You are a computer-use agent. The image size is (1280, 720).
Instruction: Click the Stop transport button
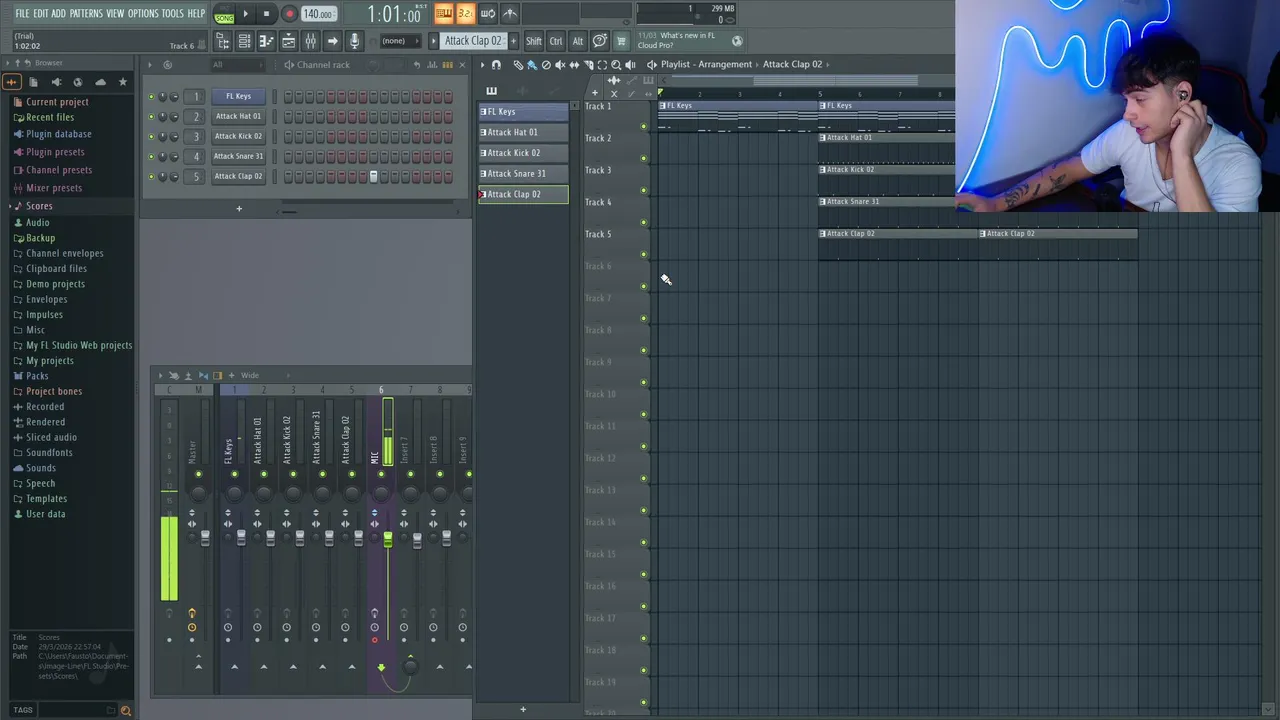pos(266,14)
